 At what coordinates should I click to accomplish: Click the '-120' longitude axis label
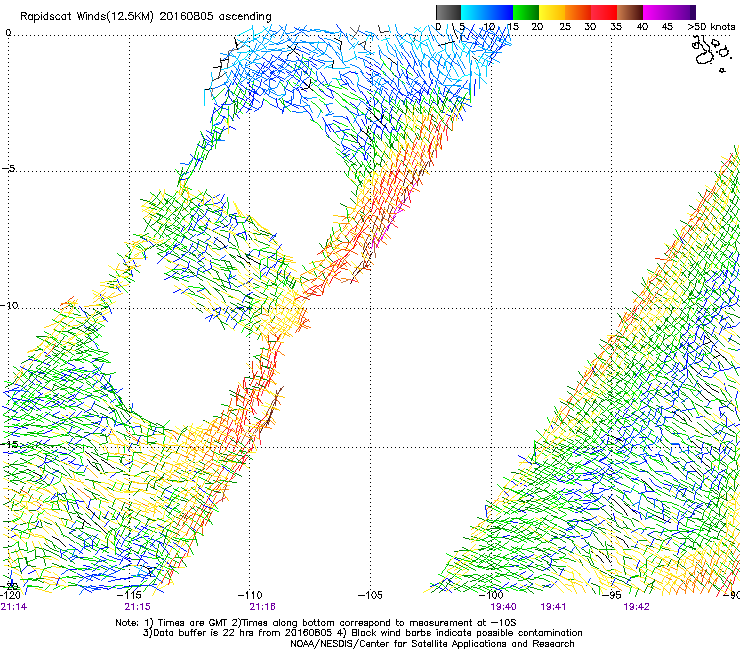(10, 595)
